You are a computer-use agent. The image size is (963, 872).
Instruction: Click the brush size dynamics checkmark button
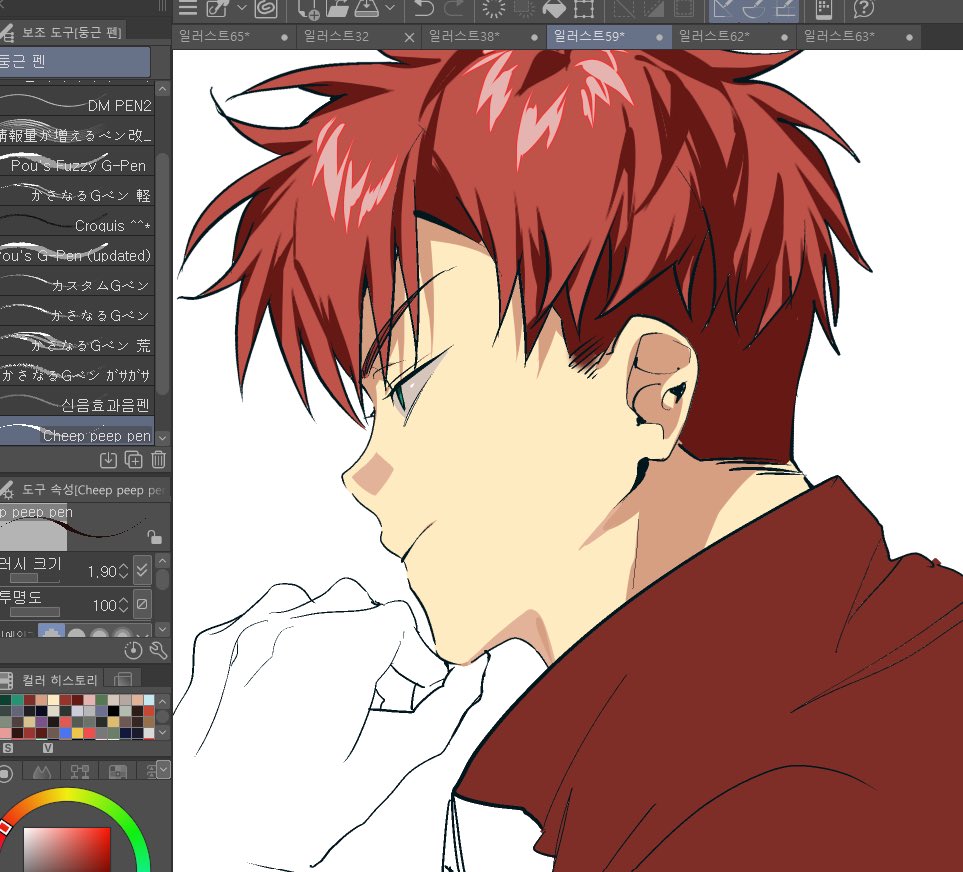pyautogui.click(x=142, y=570)
